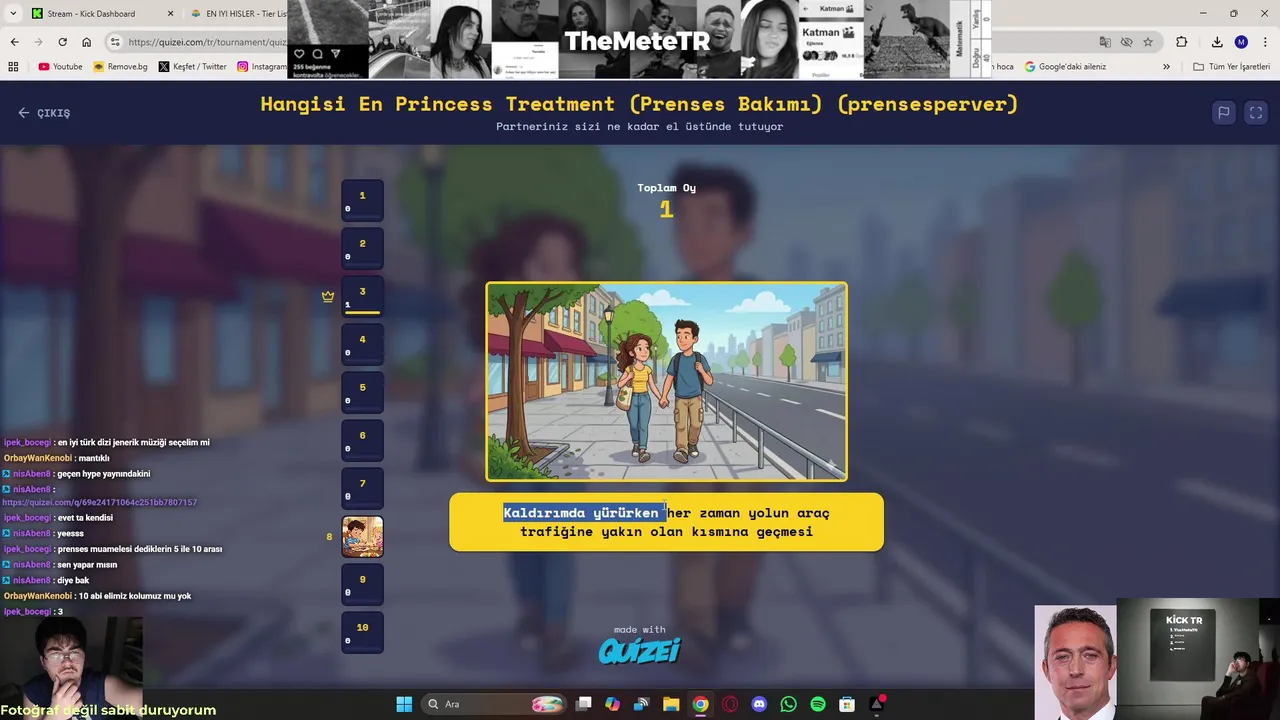Open File Explorer from the taskbar
Viewport: 1280px width, 720px height.
(671, 704)
